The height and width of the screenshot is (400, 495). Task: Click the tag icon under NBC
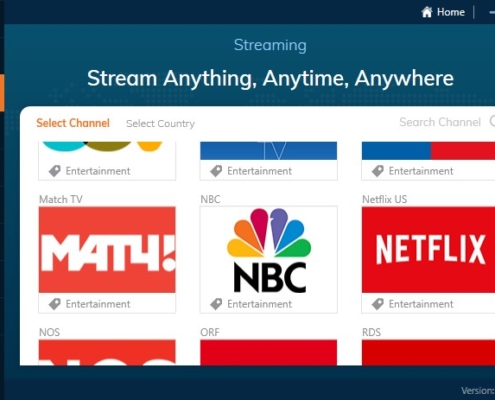click(216, 304)
